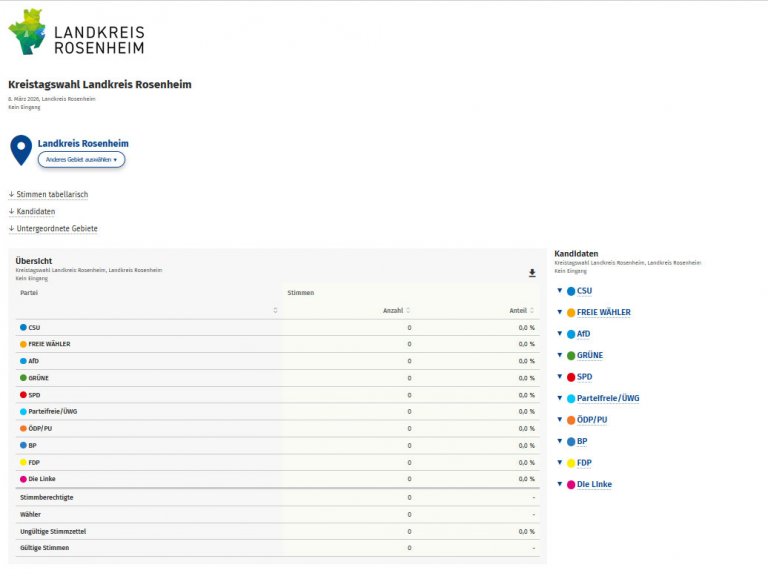Sort table by Anteil column
Viewport: 768px width, 576px height.
point(532,311)
